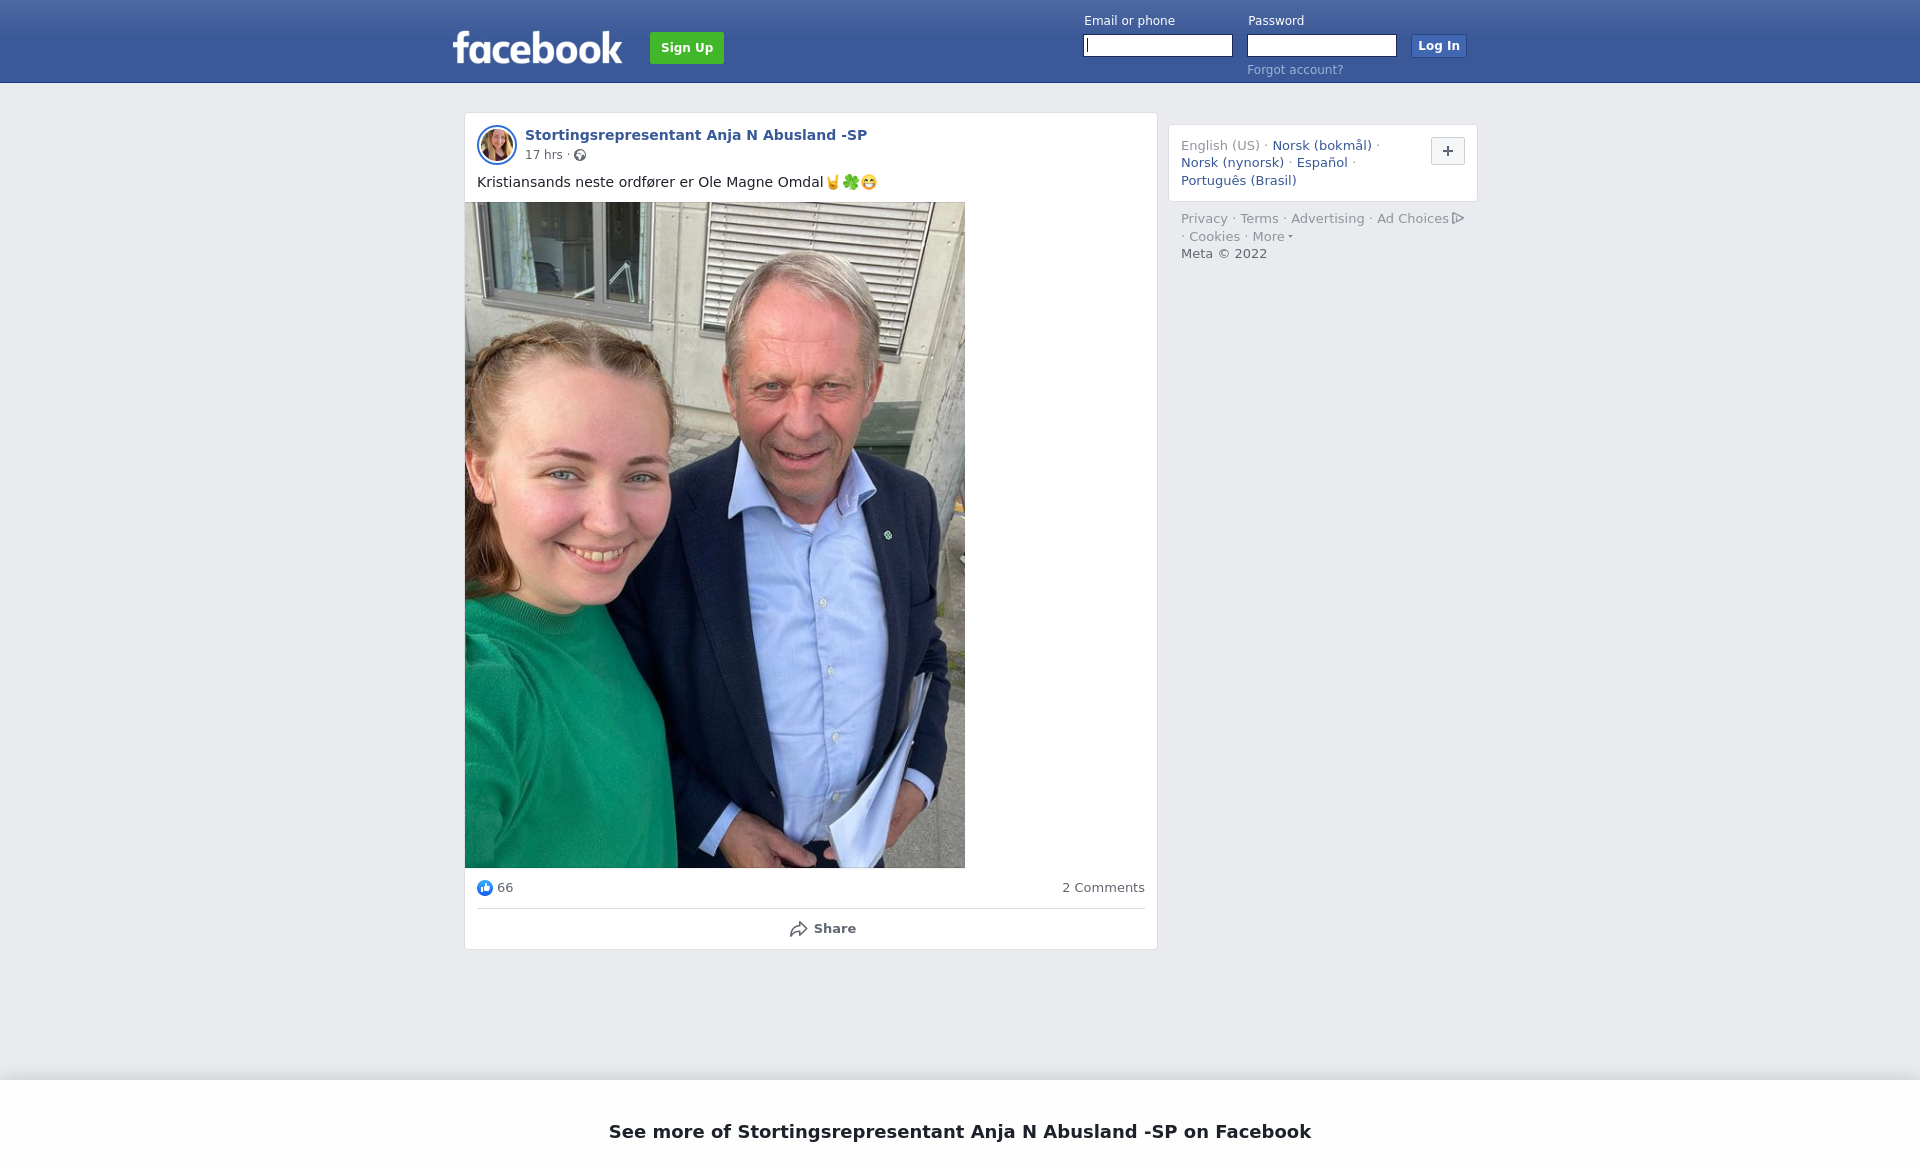This screenshot has width=1920, height=1166.
Task: Click the public globe privacy icon
Action: point(580,155)
